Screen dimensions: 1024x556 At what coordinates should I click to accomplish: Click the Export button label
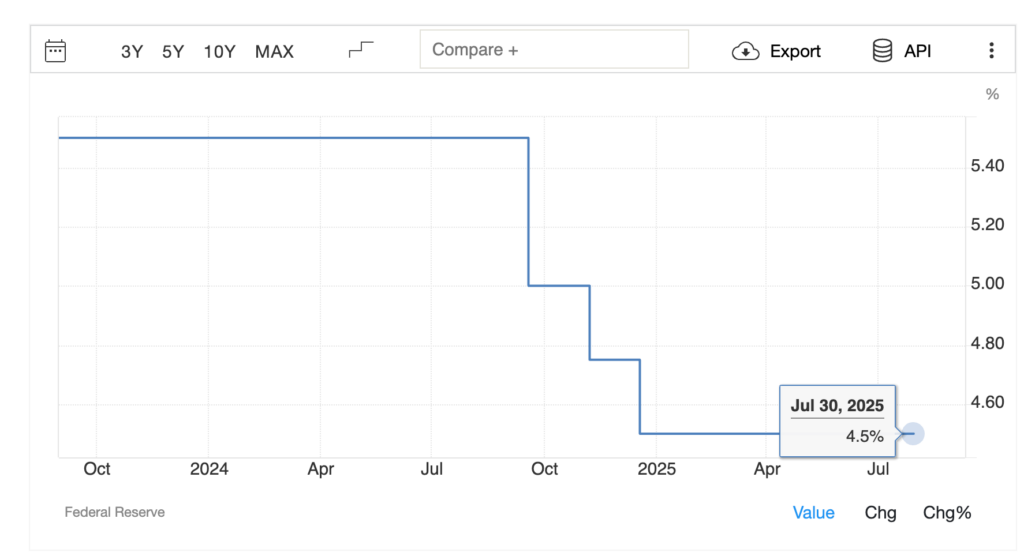tap(795, 52)
